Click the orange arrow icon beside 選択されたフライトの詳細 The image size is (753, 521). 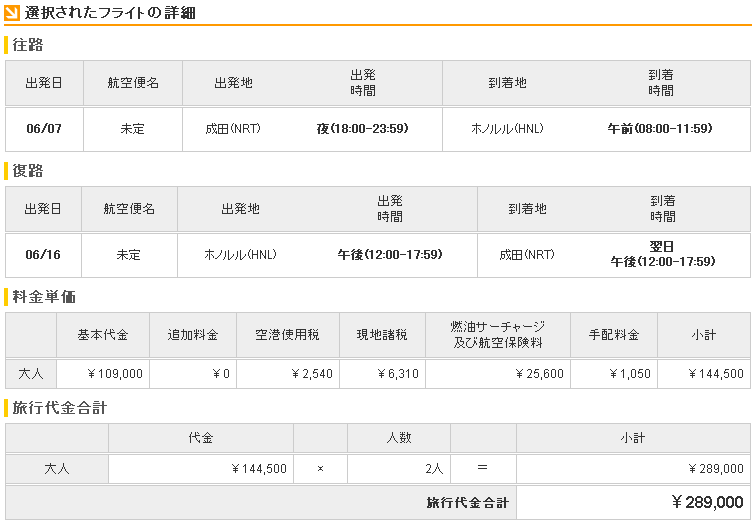point(12,13)
